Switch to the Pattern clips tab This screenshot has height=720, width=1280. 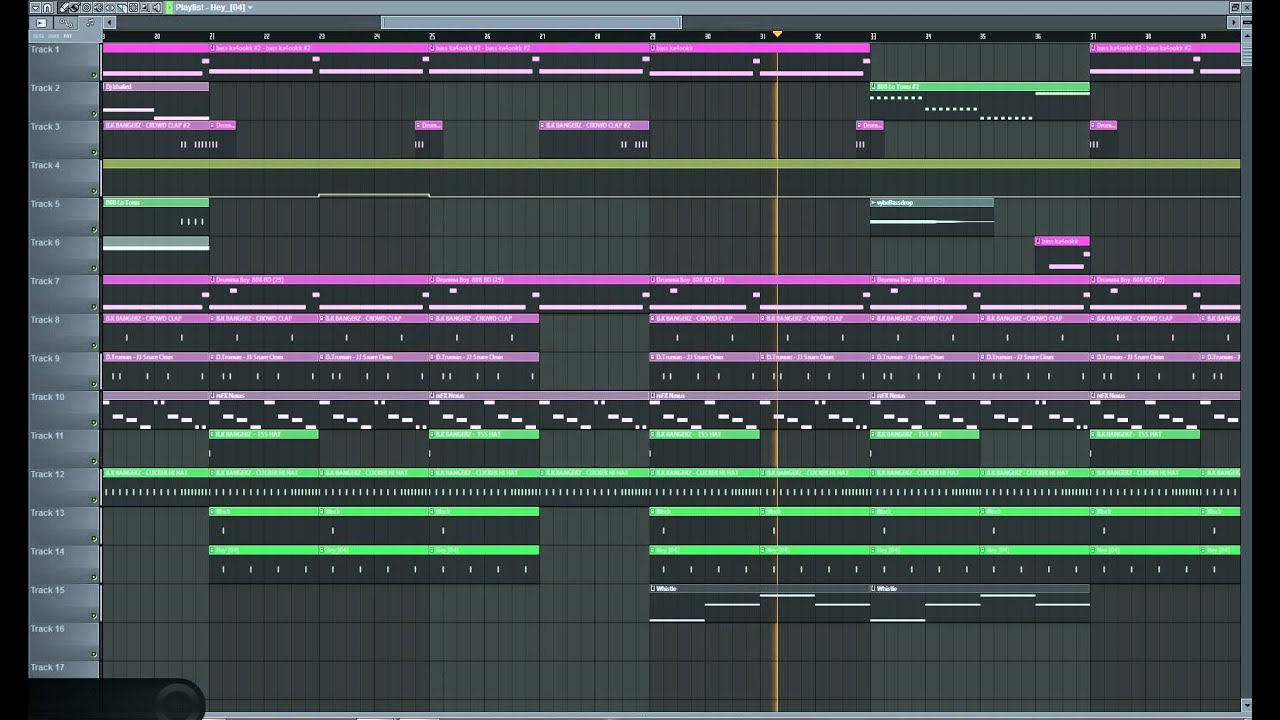pos(90,22)
